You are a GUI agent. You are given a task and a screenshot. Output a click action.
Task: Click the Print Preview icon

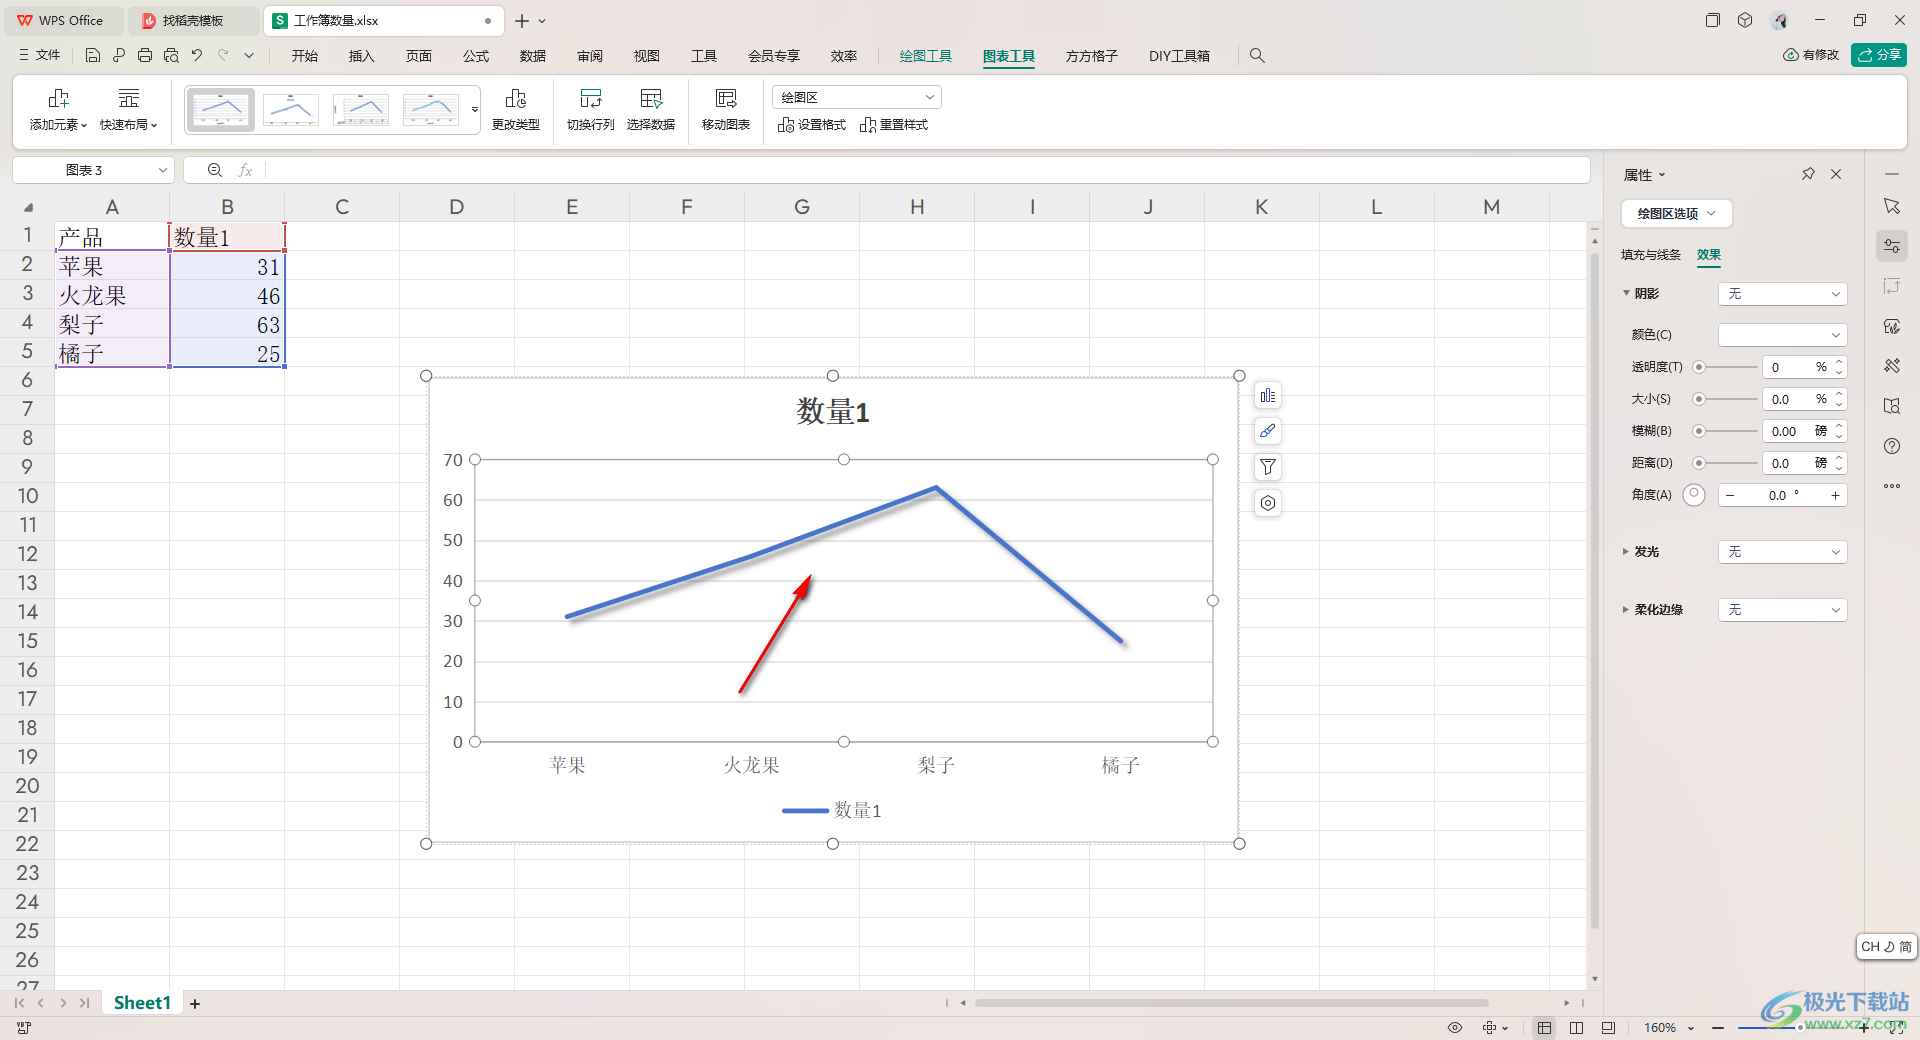171,56
